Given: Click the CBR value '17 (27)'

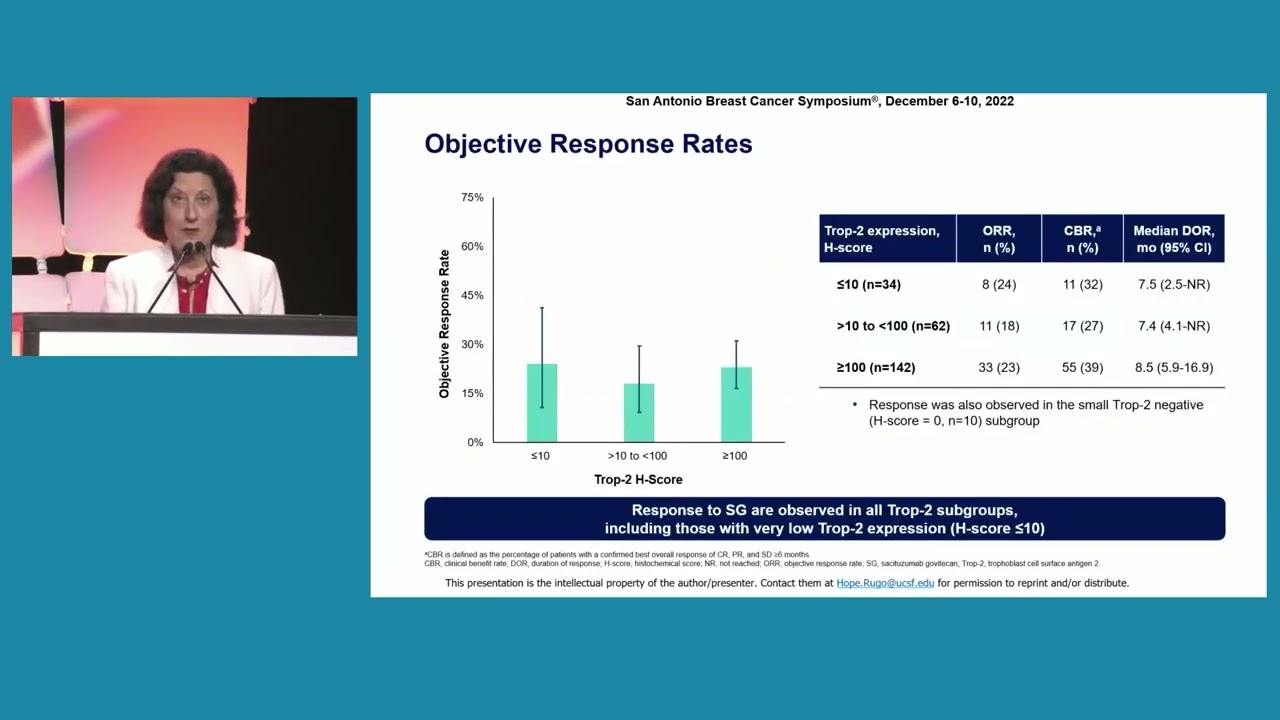Looking at the screenshot, I should [1083, 326].
